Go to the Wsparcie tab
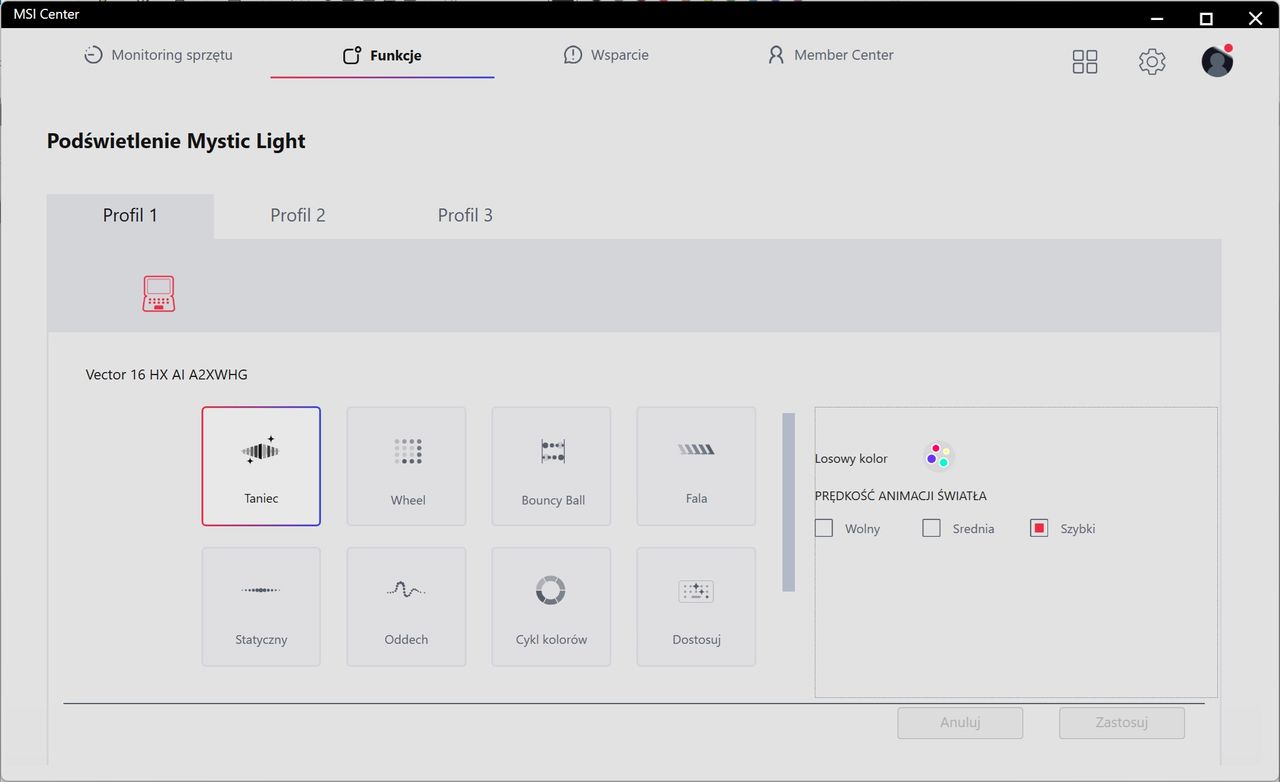The height and width of the screenshot is (782, 1280). pos(606,55)
